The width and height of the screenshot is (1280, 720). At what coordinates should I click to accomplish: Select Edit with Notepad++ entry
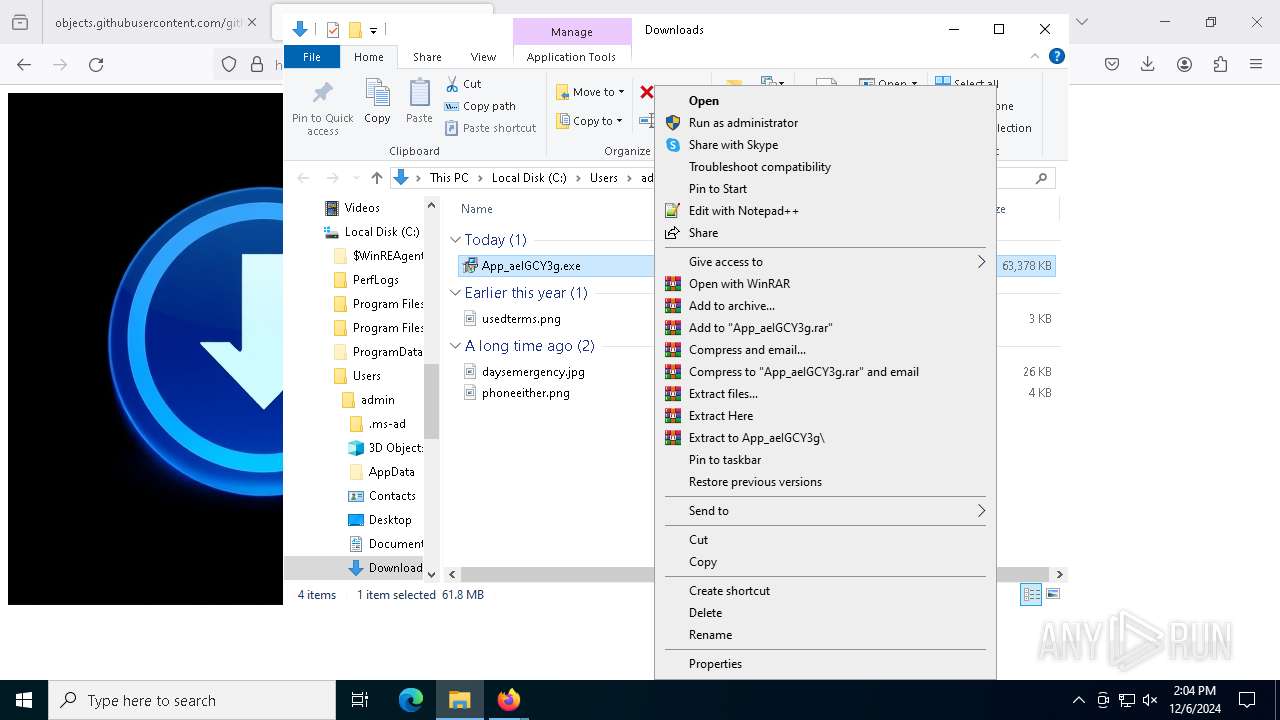[743, 211]
